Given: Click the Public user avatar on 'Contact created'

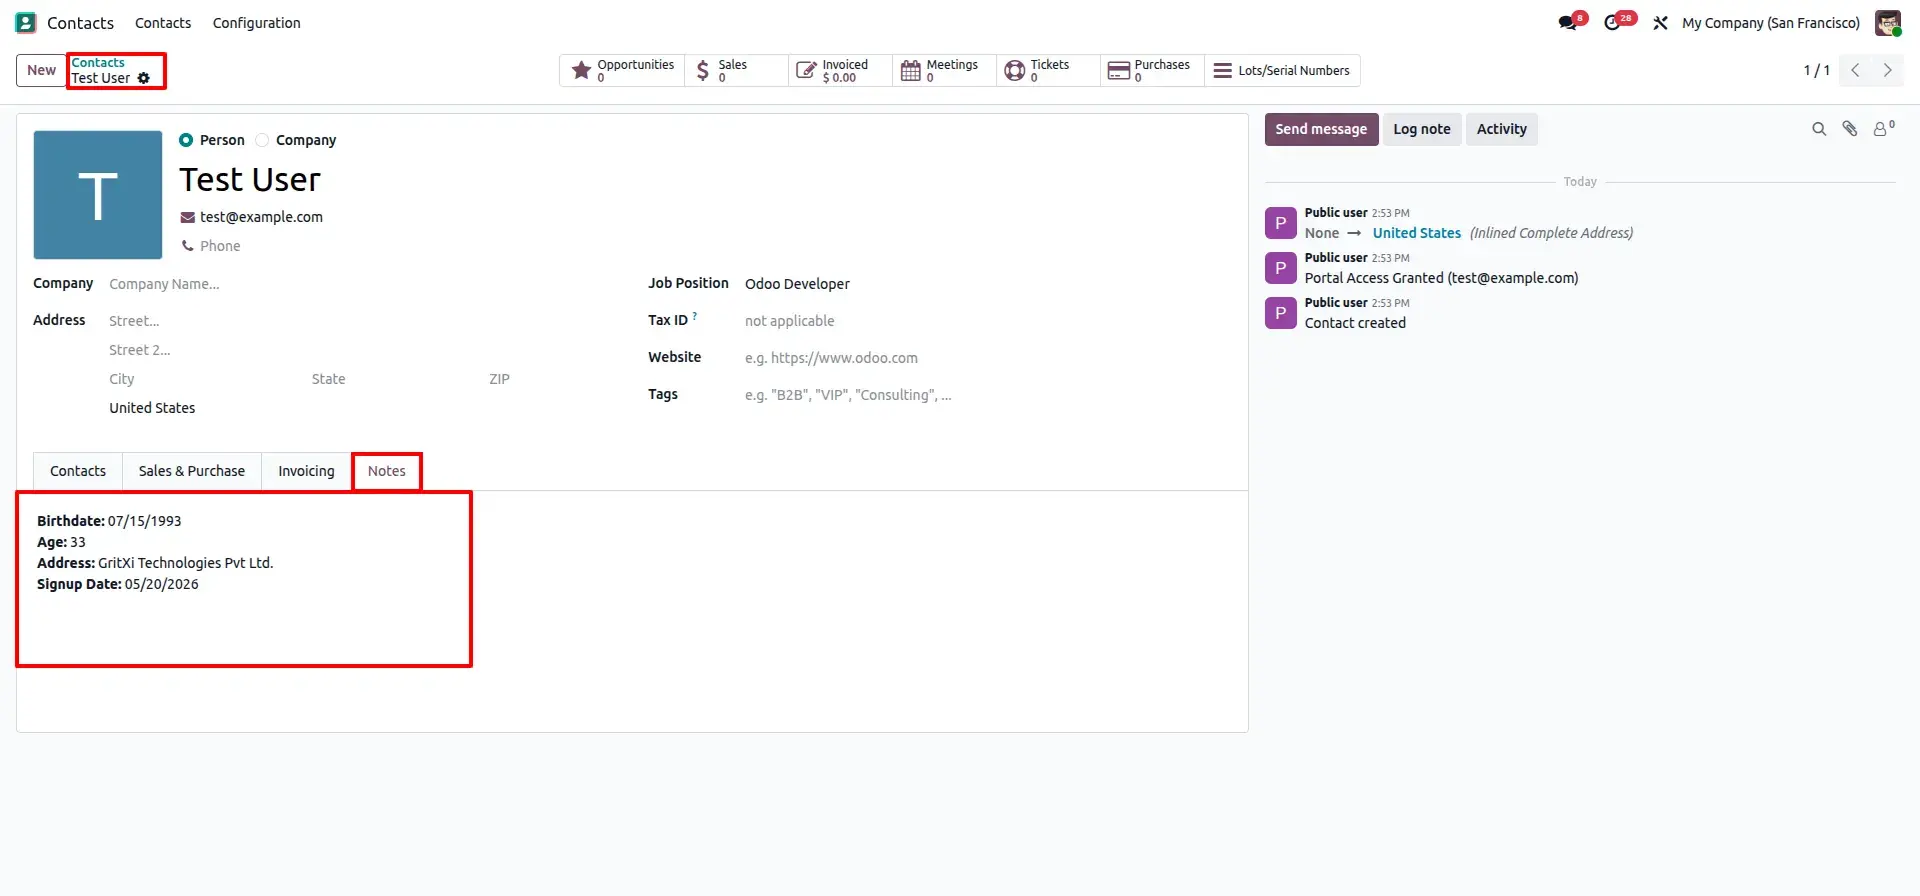Looking at the screenshot, I should click(1280, 313).
